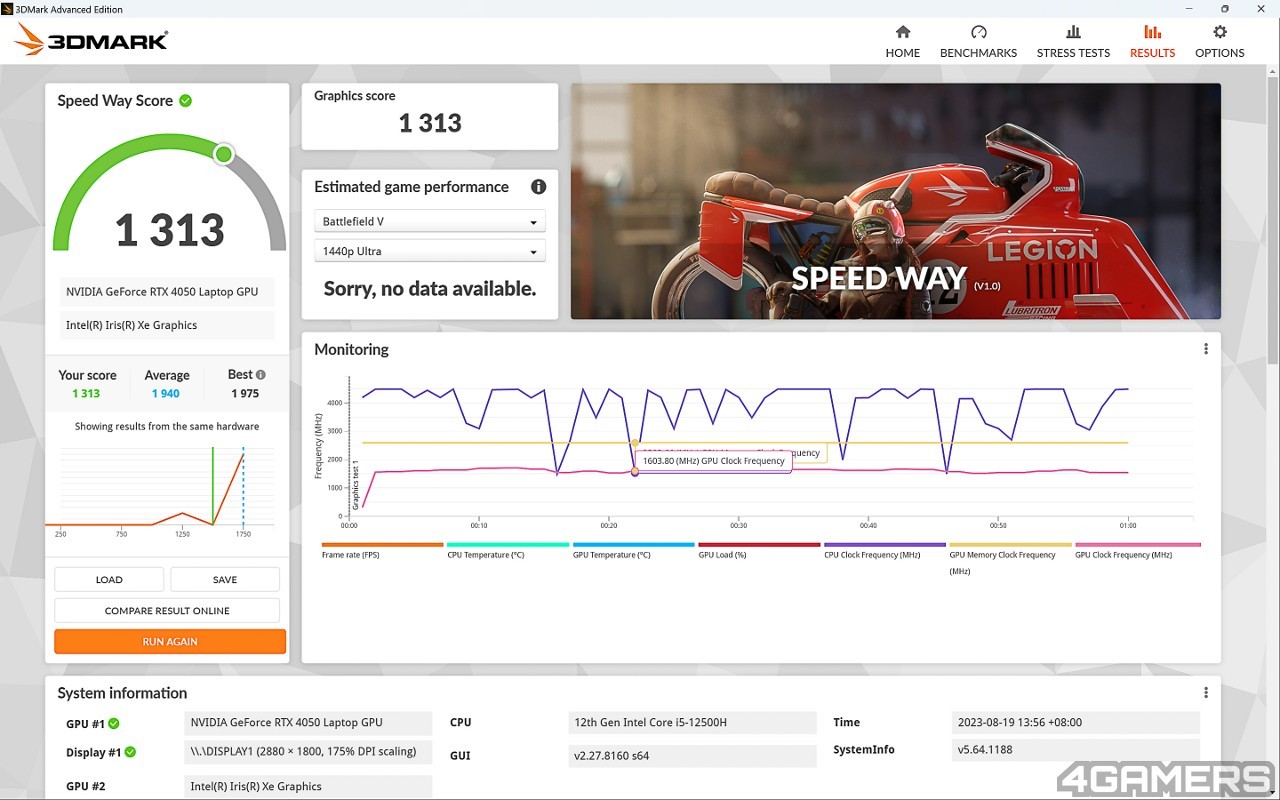1280x800 pixels.
Task: Click the CPU value 12th Gen Intel Core i5-12500H
Action: (x=692, y=723)
